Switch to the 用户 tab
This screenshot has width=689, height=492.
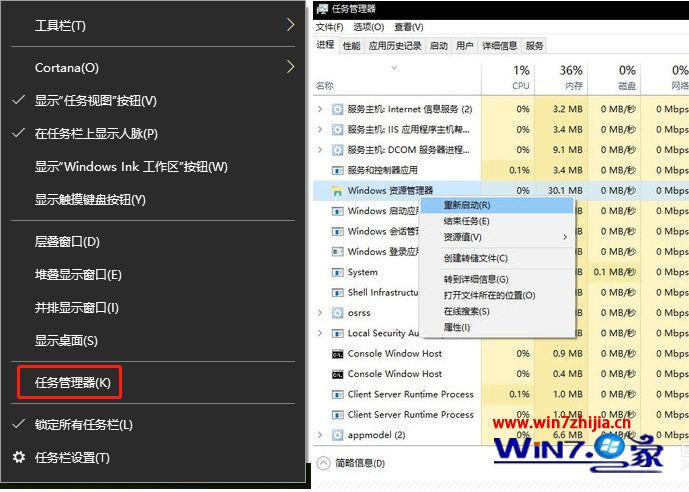click(464, 46)
